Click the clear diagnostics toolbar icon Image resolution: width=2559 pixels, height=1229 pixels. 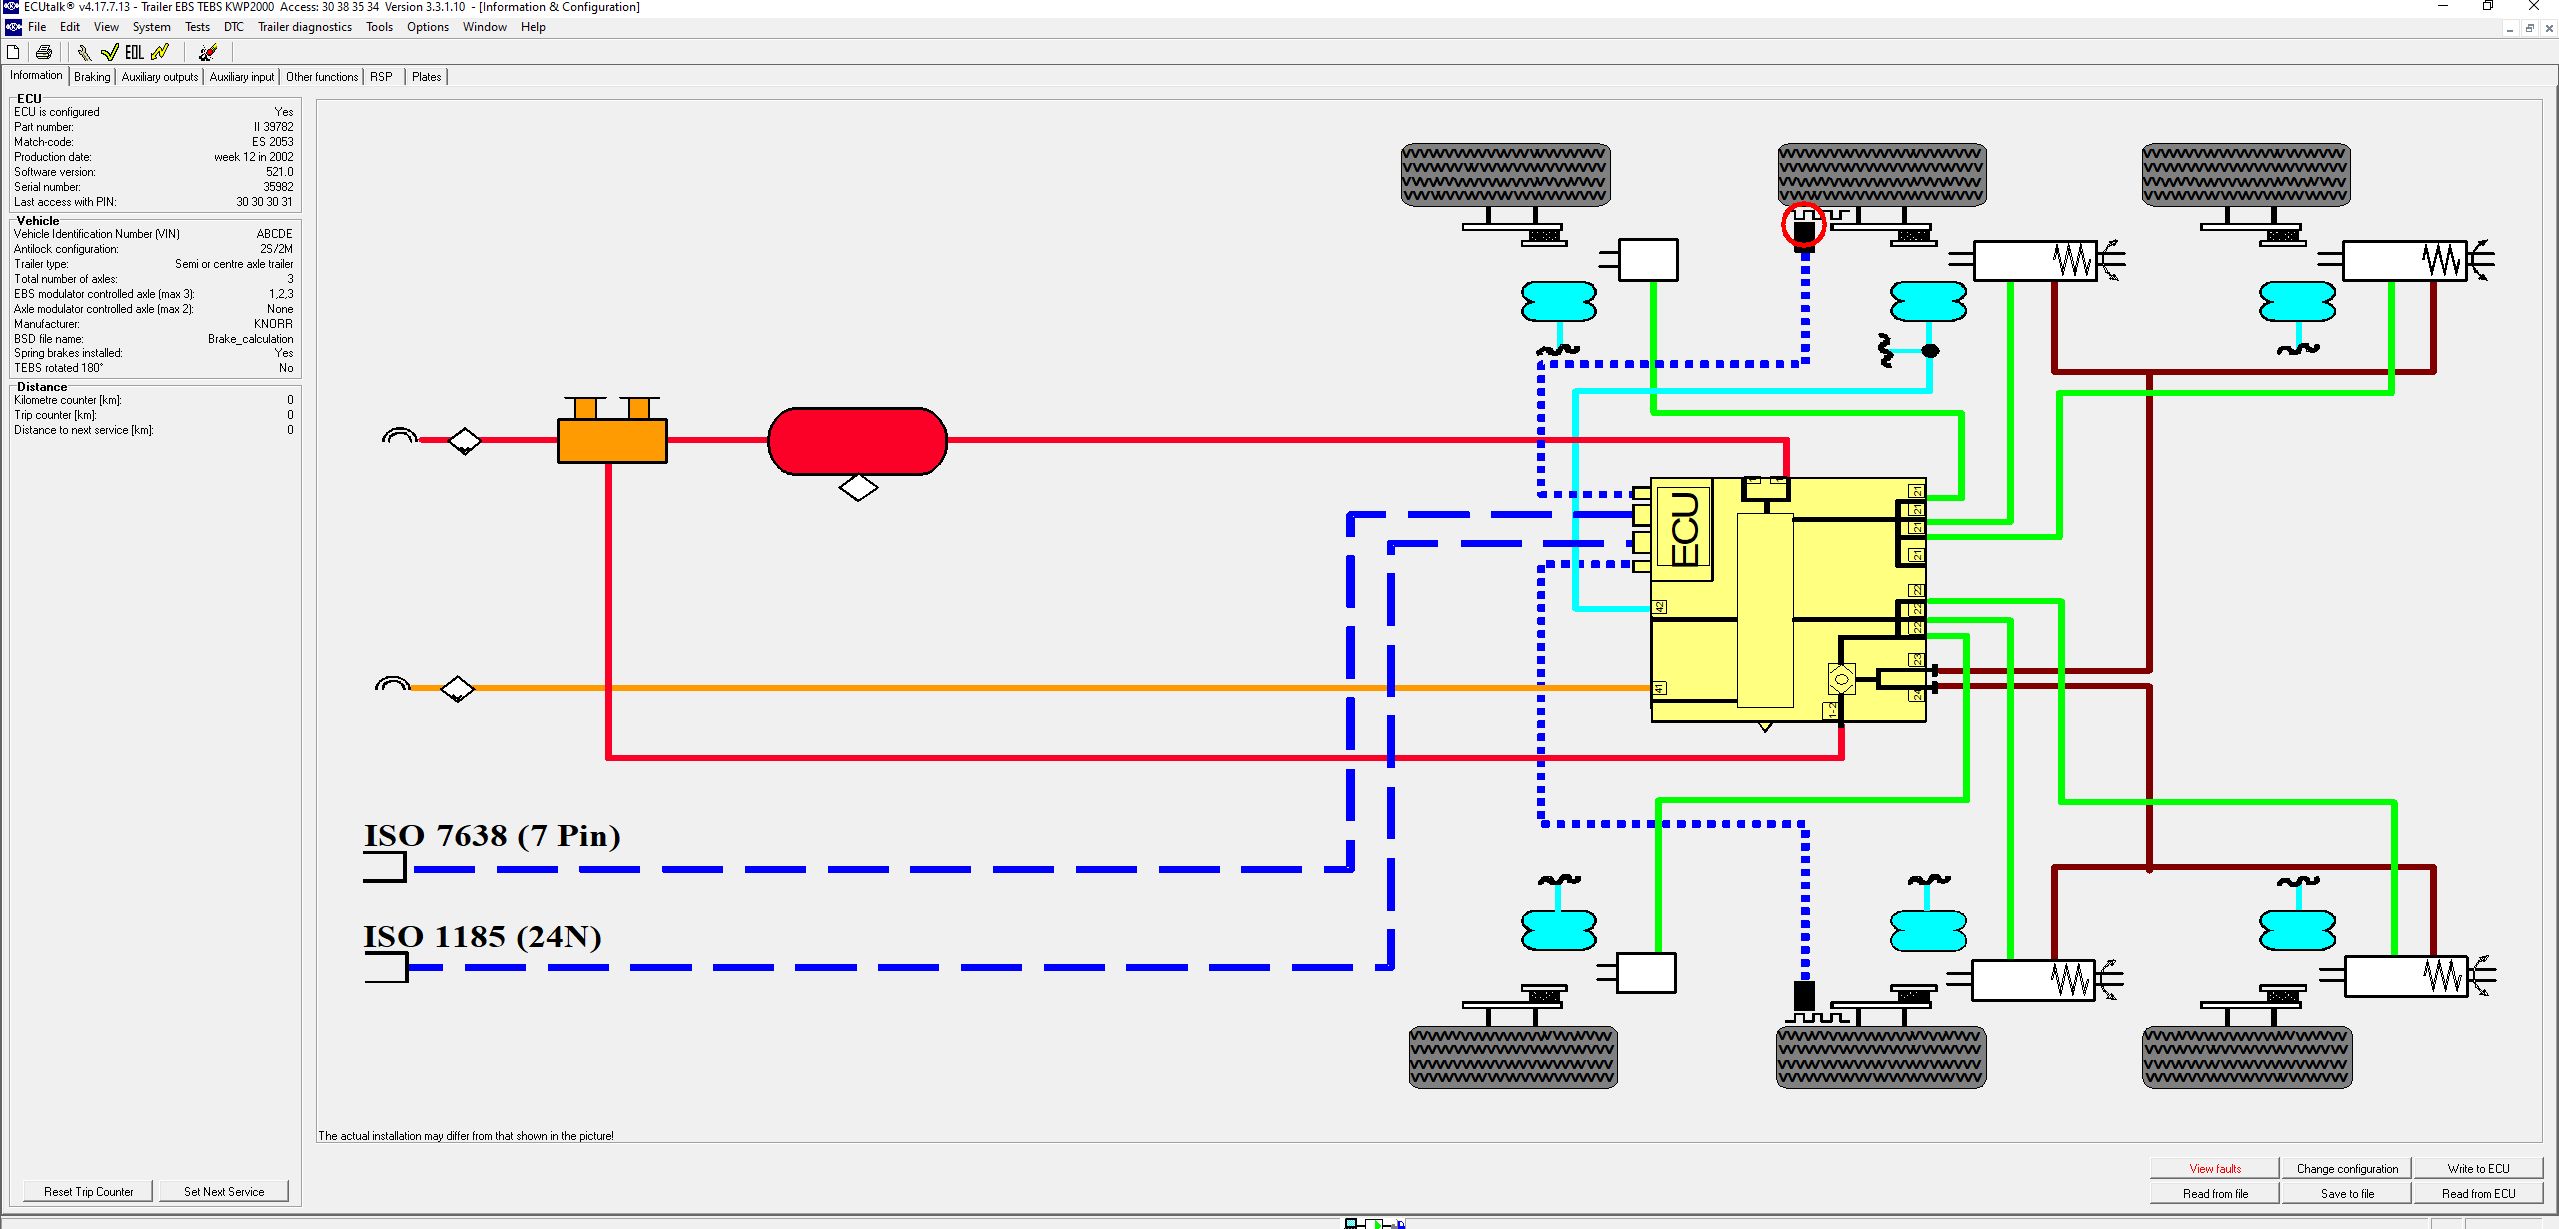(207, 52)
